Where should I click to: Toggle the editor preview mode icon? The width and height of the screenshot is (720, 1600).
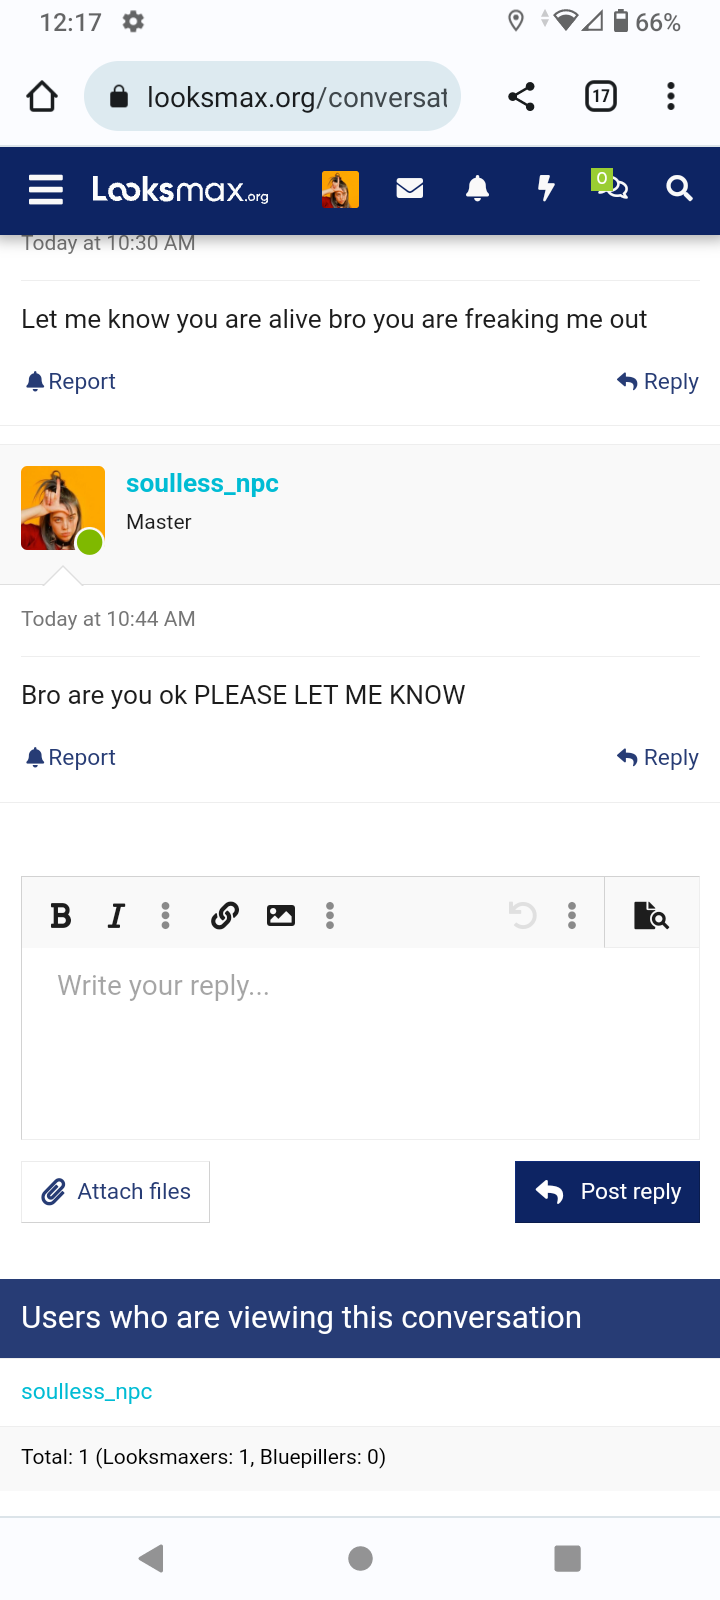pos(651,915)
